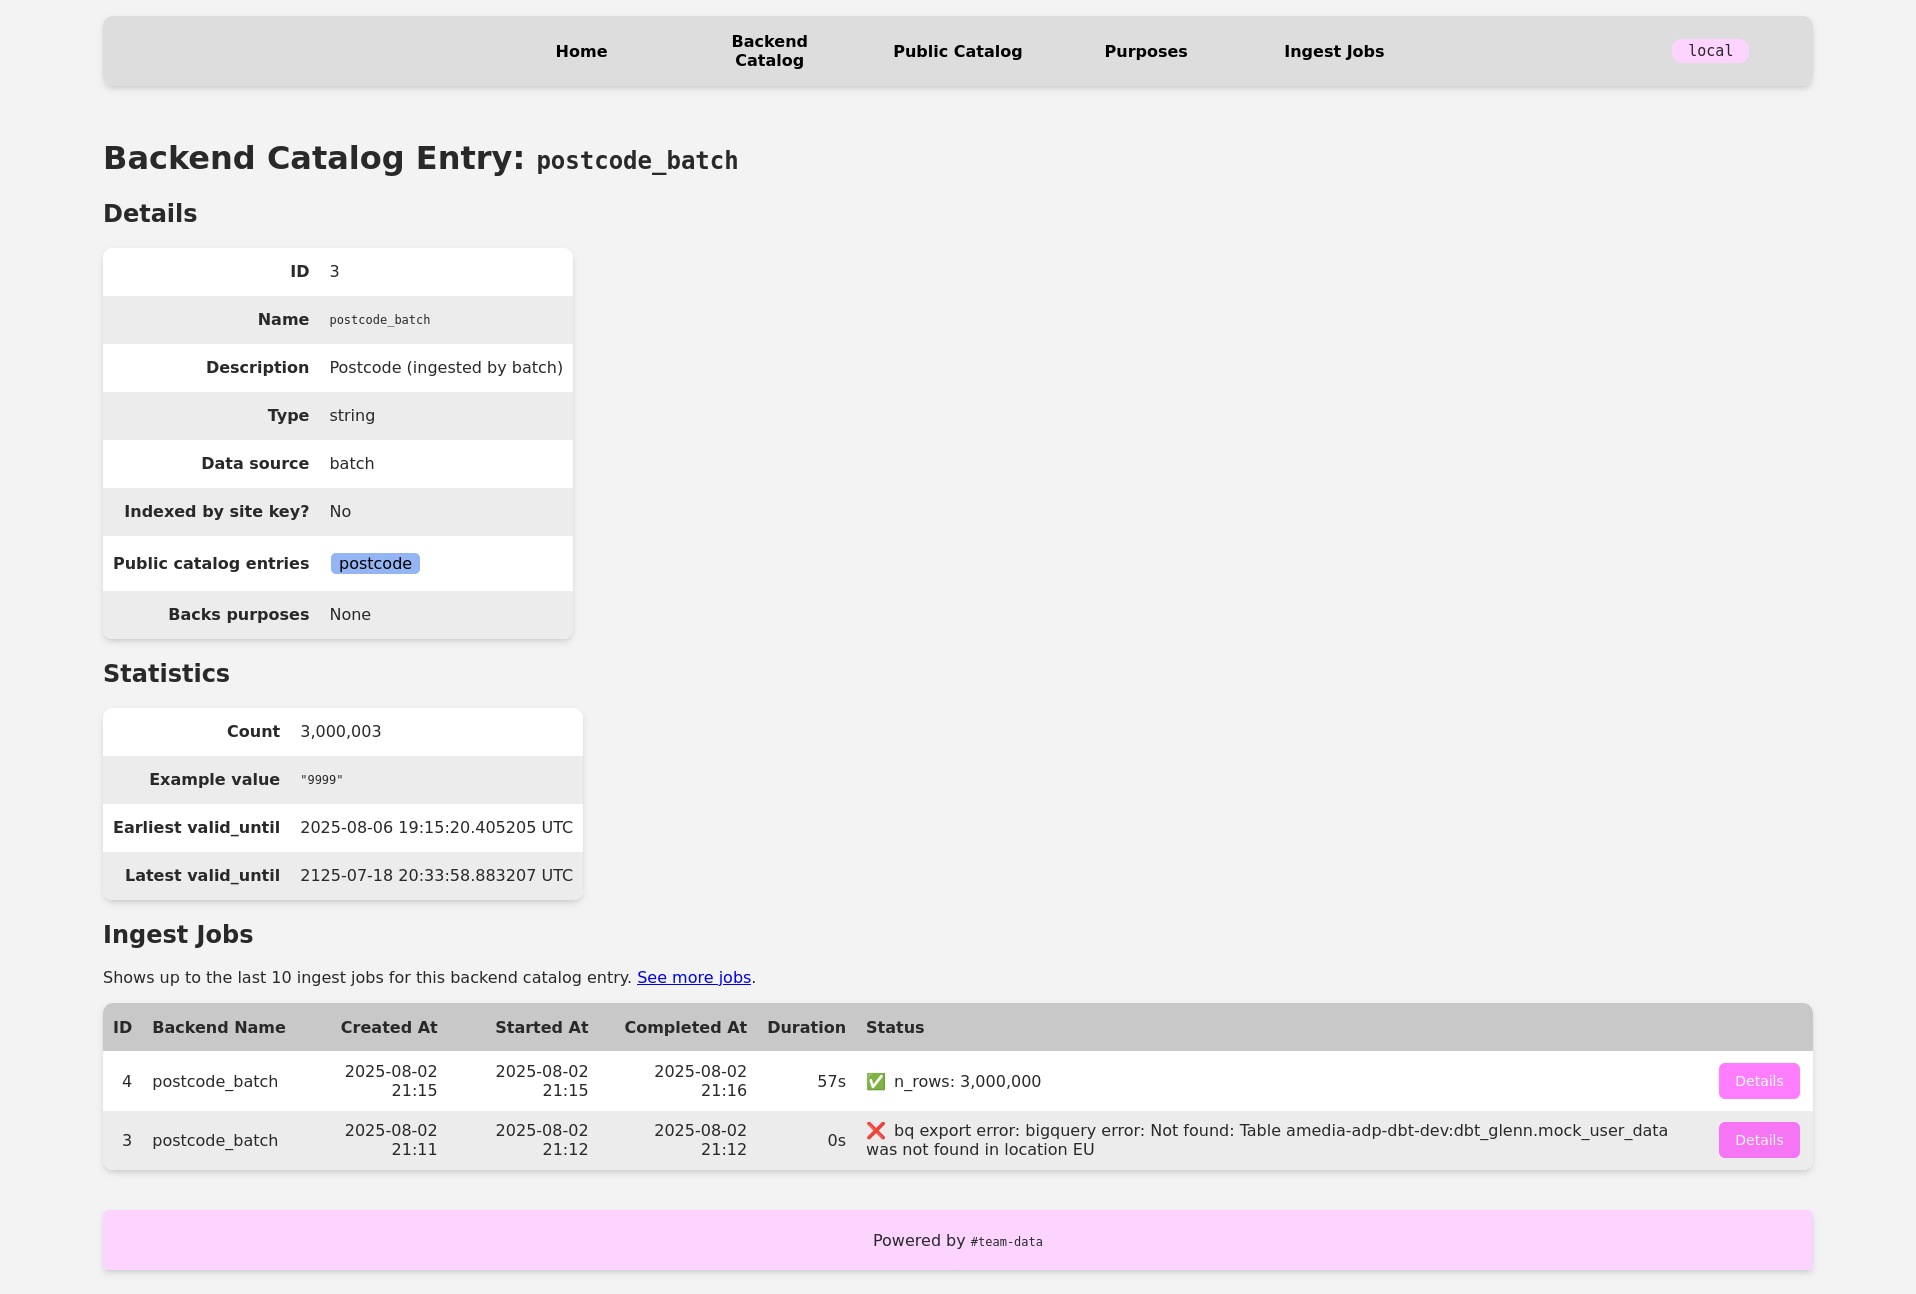Go to Backend Catalog page

point(769,51)
